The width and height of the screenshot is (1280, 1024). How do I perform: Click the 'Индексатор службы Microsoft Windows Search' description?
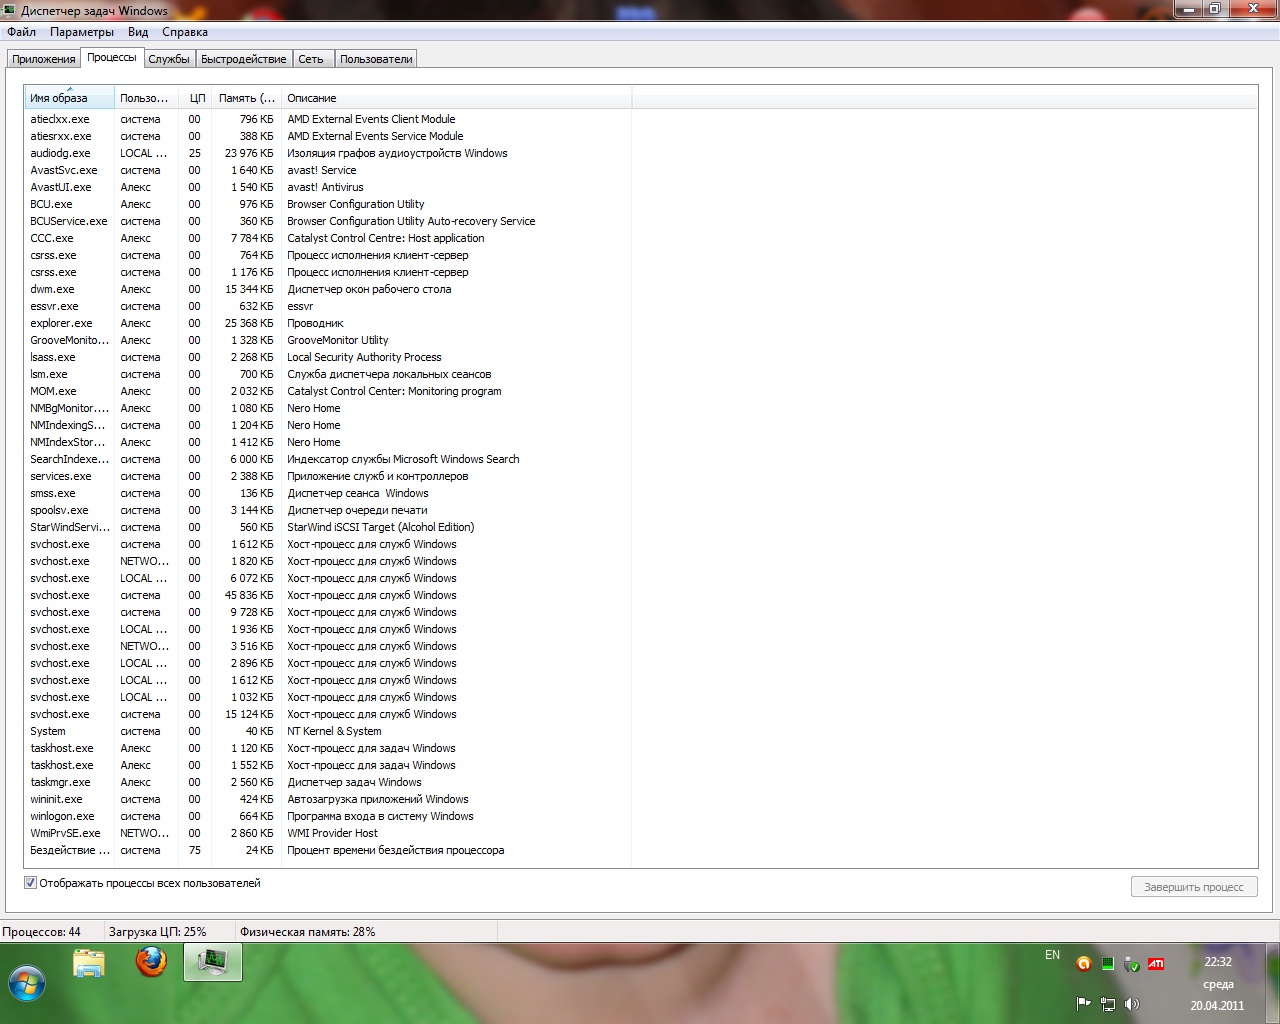click(x=403, y=459)
